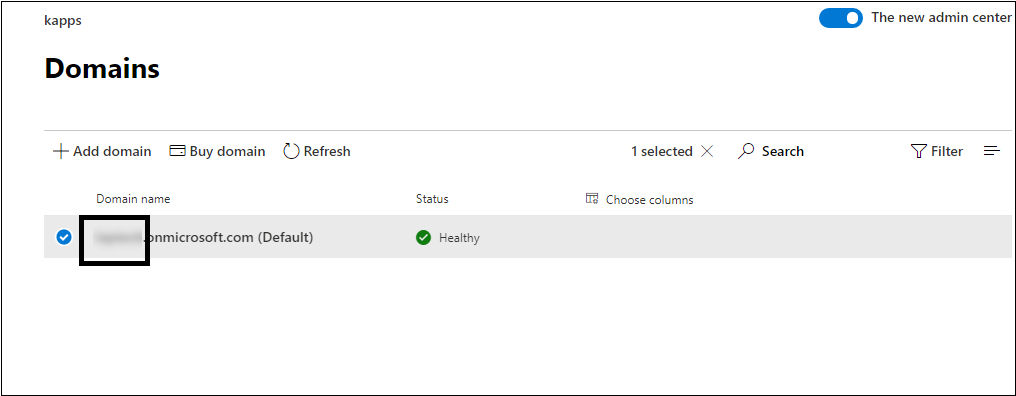The height and width of the screenshot is (396, 1016).
Task: Click the green Healthy status checkmark icon
Action: pos(423,238)
